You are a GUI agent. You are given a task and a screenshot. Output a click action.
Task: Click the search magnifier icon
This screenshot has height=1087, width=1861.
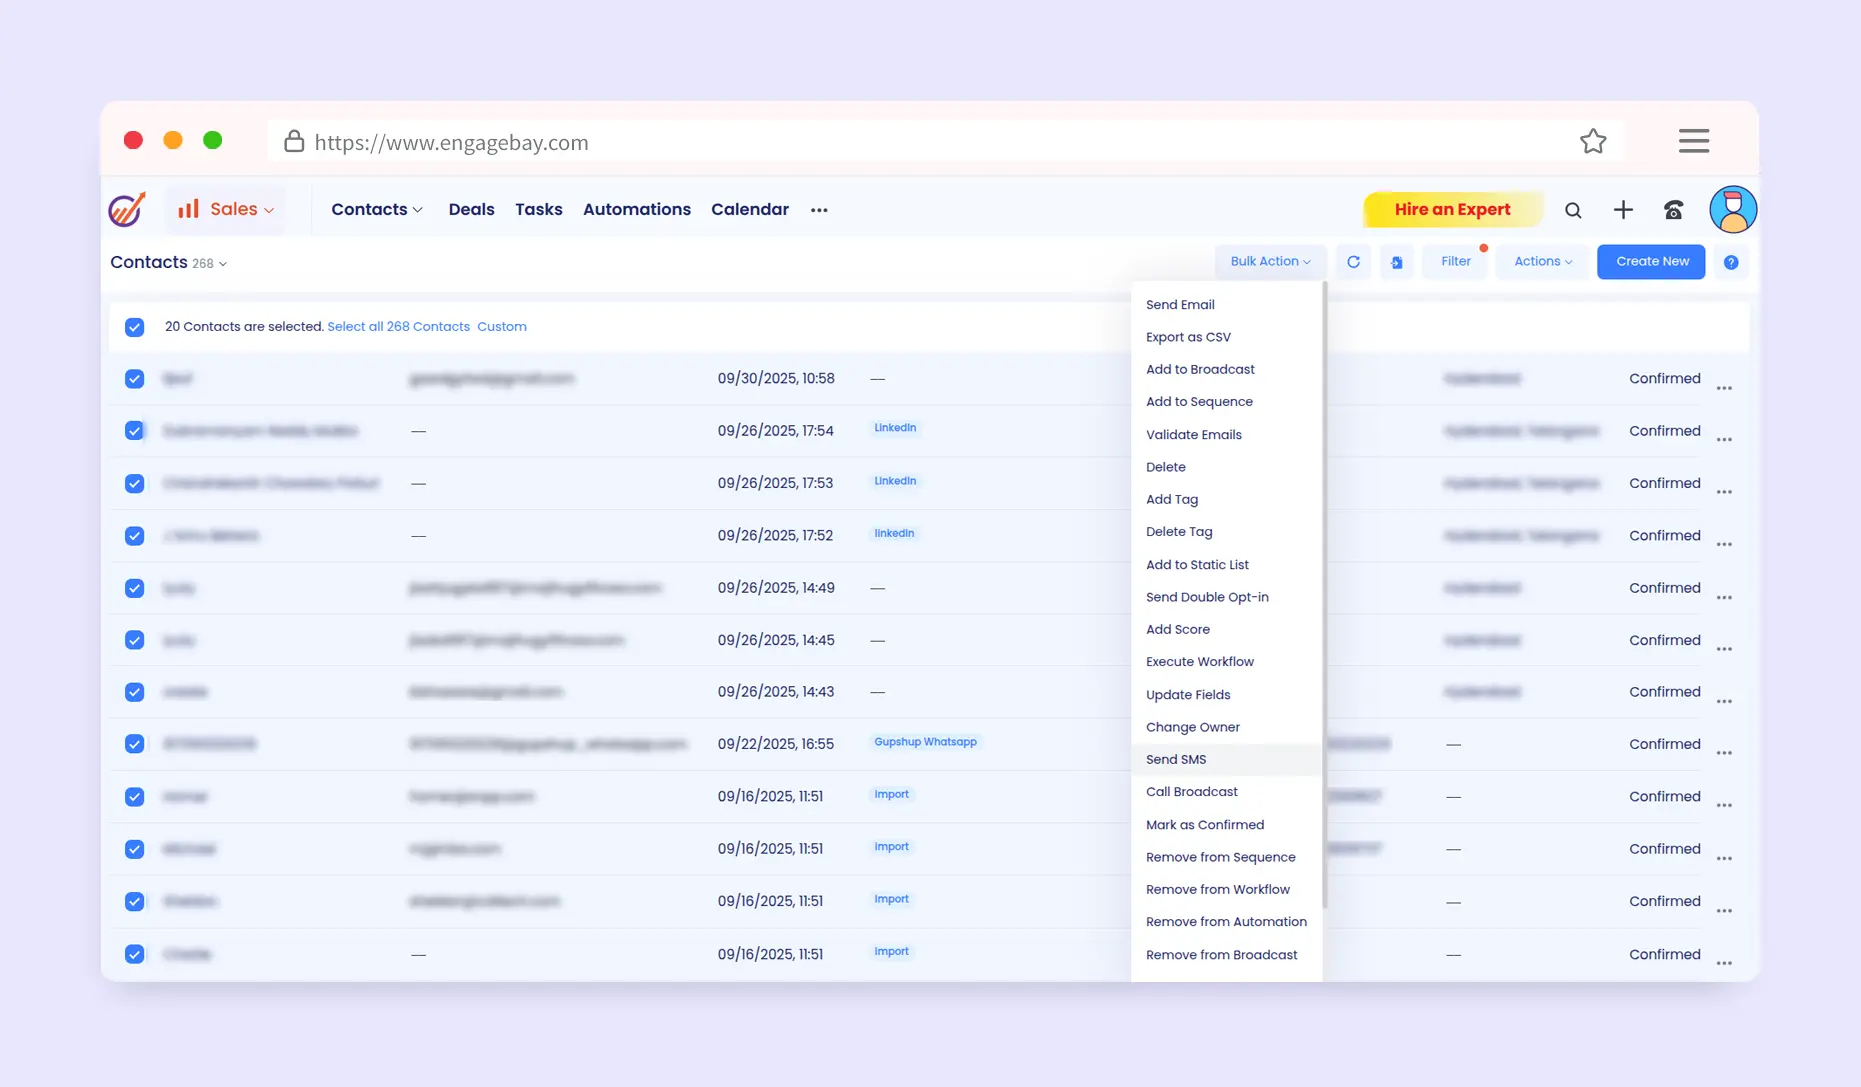point(1573,210)
